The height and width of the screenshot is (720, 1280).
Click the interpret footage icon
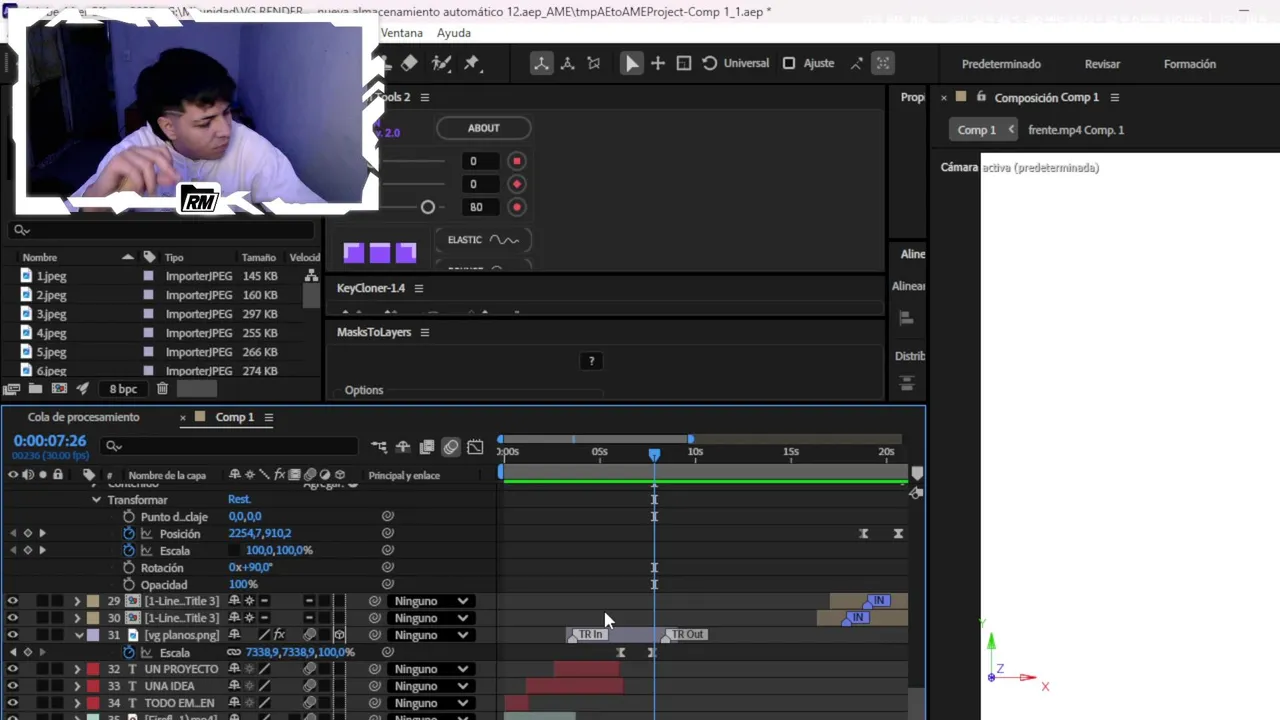click(12, 389)
